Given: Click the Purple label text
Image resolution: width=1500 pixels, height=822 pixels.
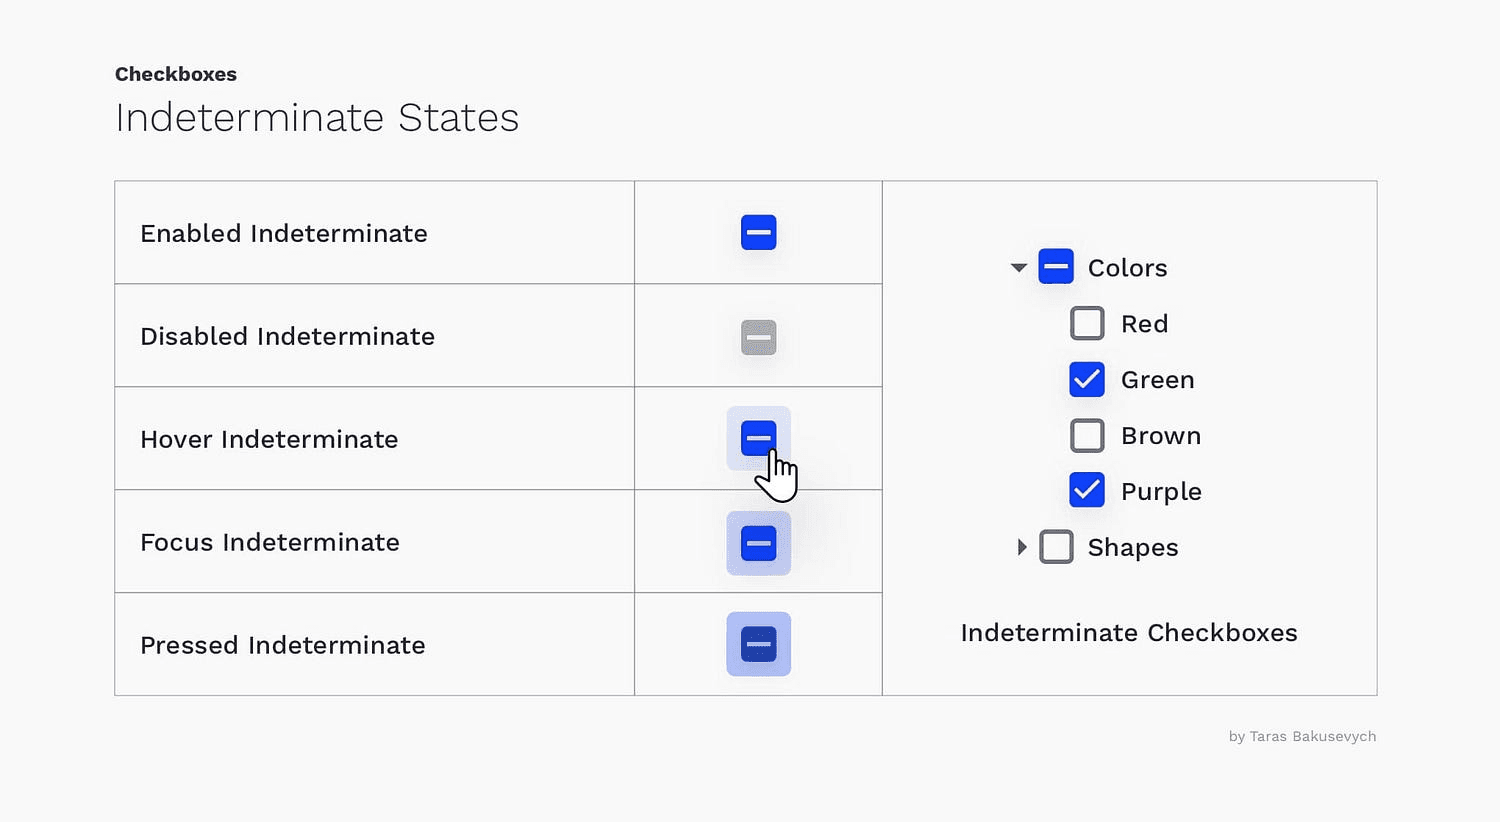Looking at the screenshot, I should tap(1161, 492).
